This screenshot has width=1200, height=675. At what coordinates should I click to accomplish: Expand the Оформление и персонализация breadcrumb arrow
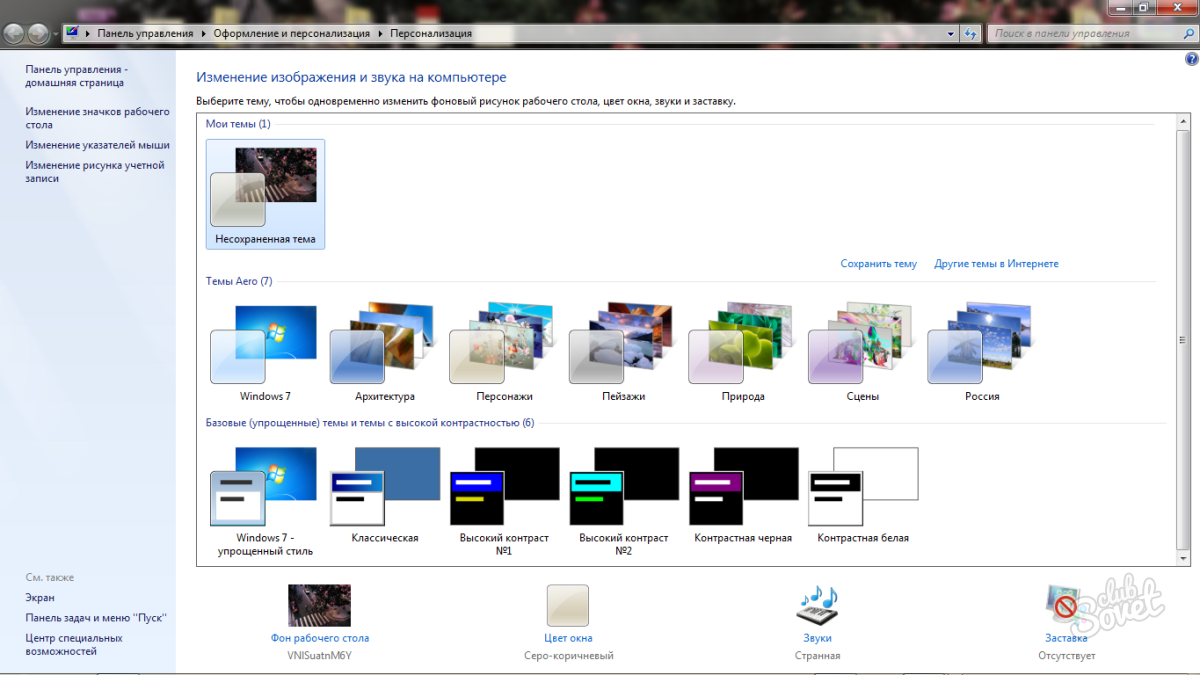click(x=379, y=34)
